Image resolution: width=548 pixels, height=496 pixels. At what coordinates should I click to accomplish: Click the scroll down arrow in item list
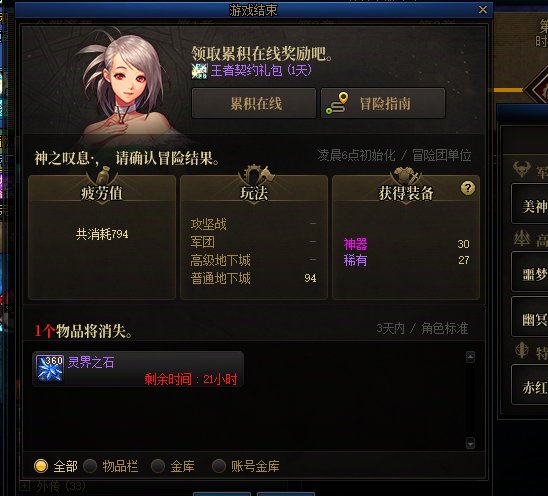click(x=470, y=443)
